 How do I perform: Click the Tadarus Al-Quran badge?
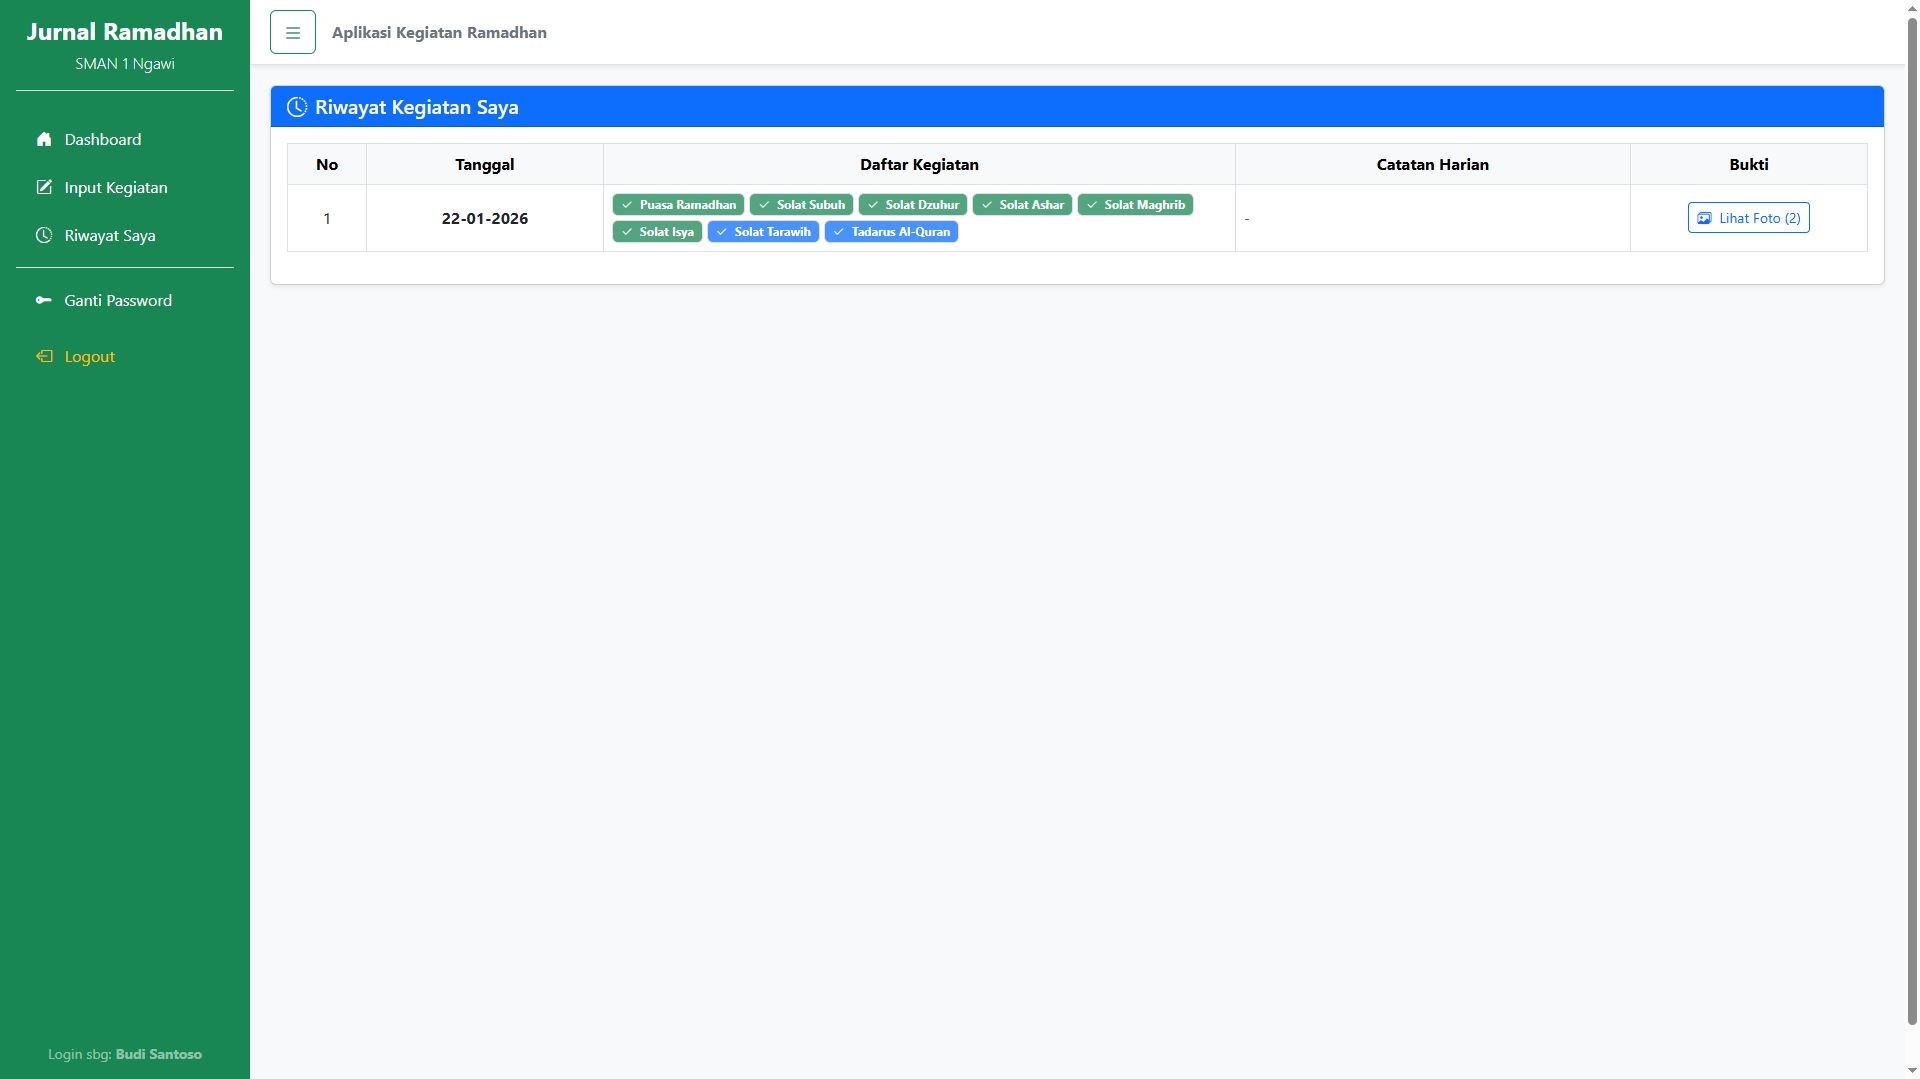(x=891, y=232)
